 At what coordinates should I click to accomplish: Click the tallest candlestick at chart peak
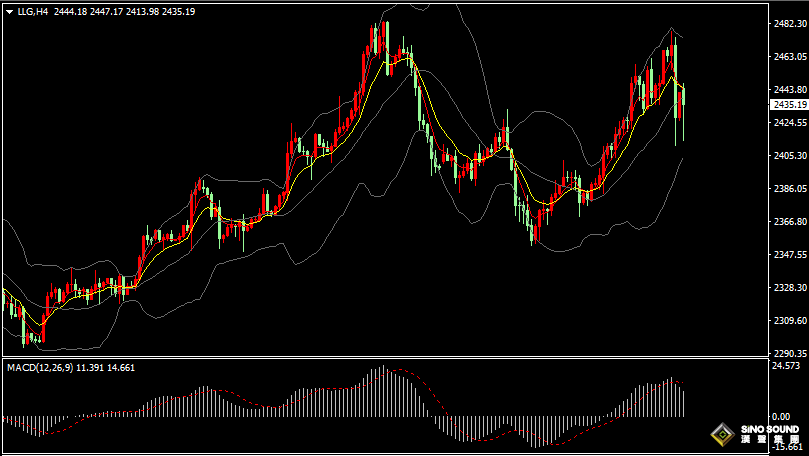point(385,40)
